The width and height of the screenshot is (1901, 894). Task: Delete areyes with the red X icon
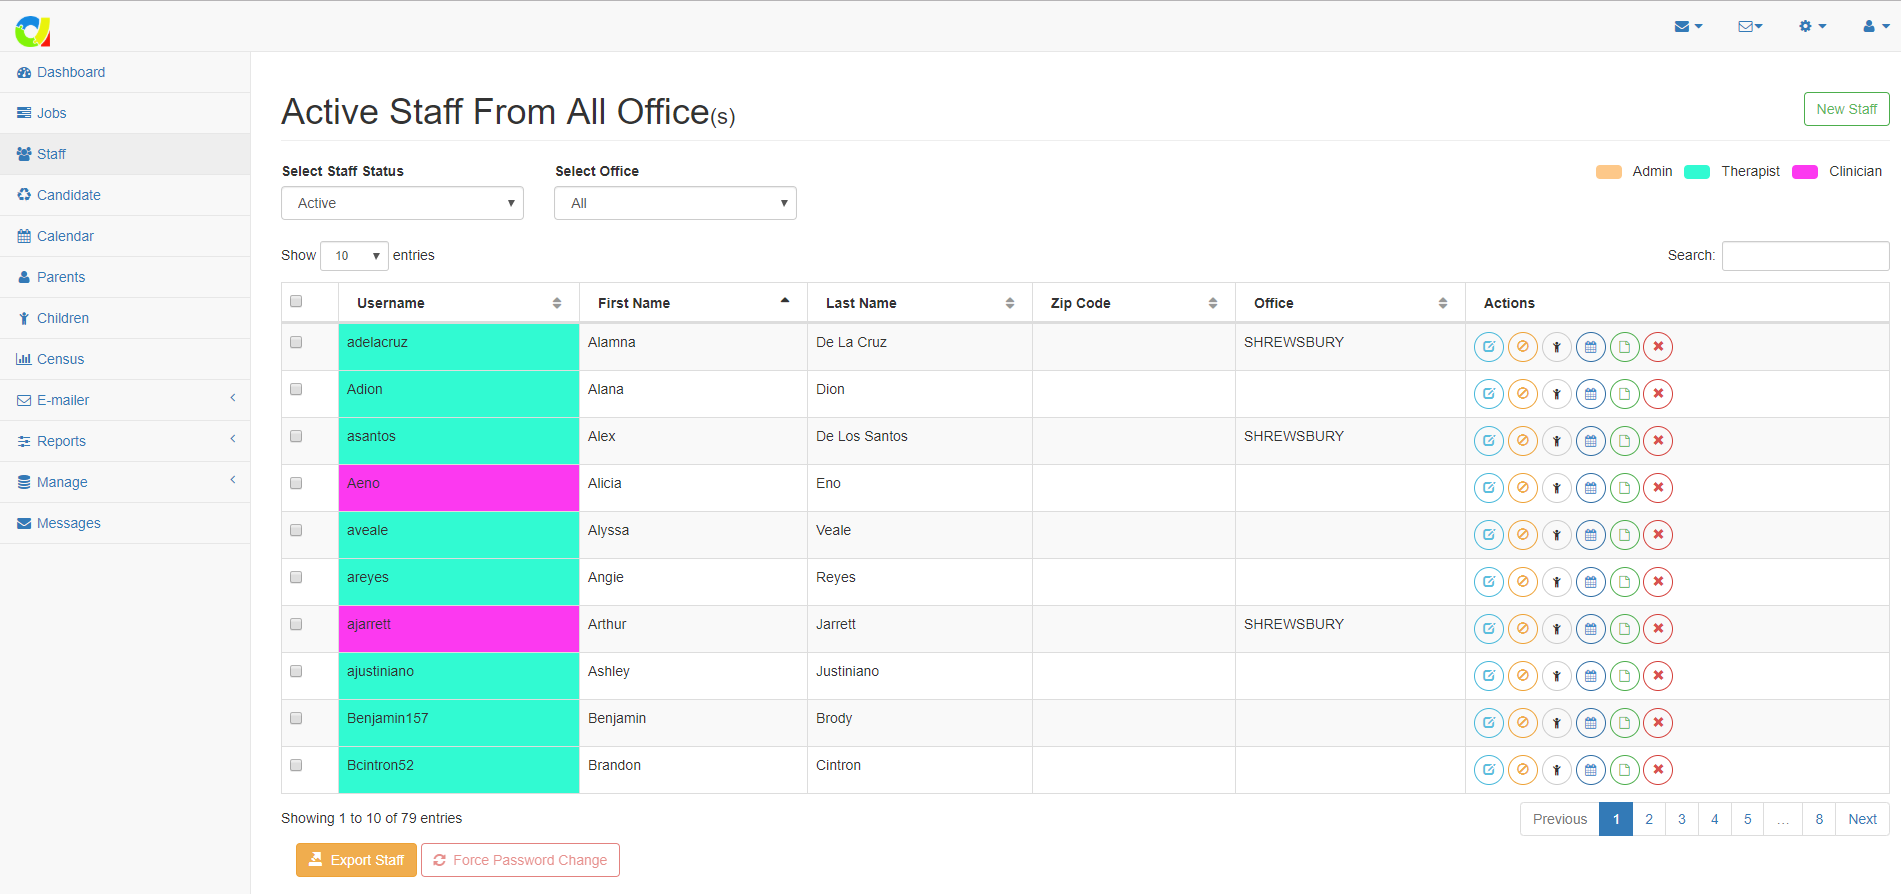[1658, 582]
